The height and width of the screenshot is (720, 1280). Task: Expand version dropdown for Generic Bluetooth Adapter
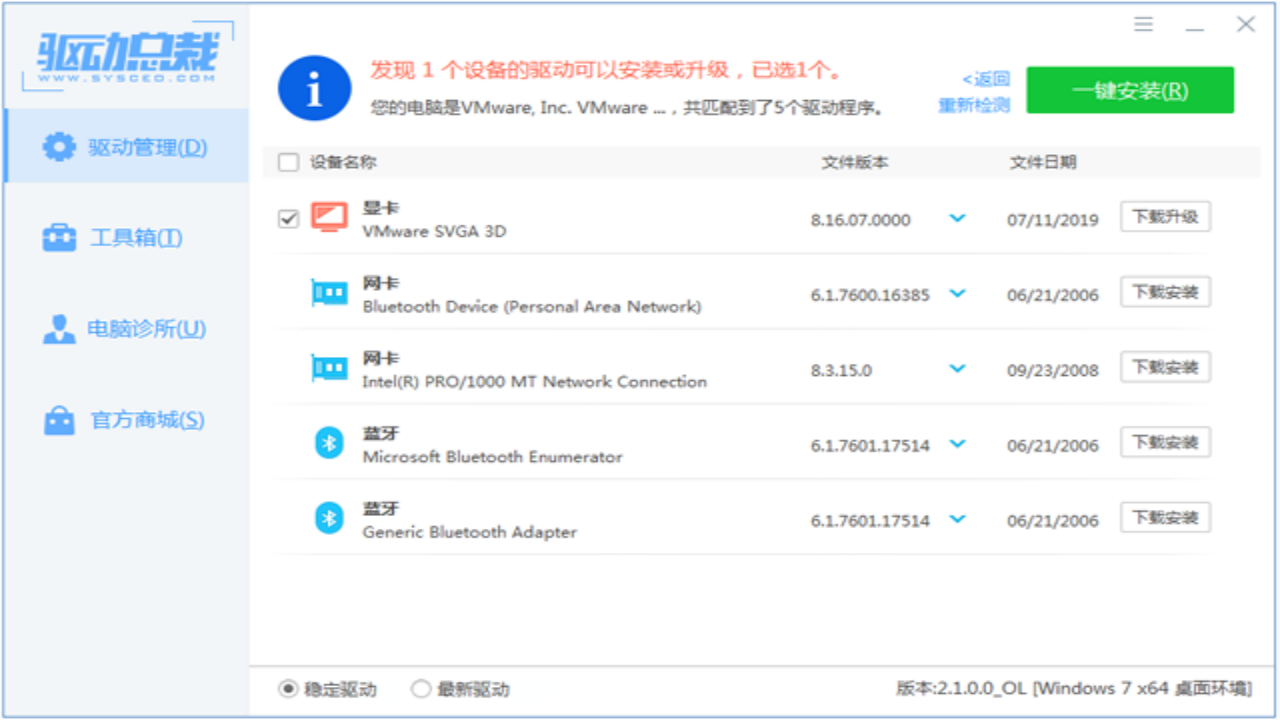tap(957, 518)
